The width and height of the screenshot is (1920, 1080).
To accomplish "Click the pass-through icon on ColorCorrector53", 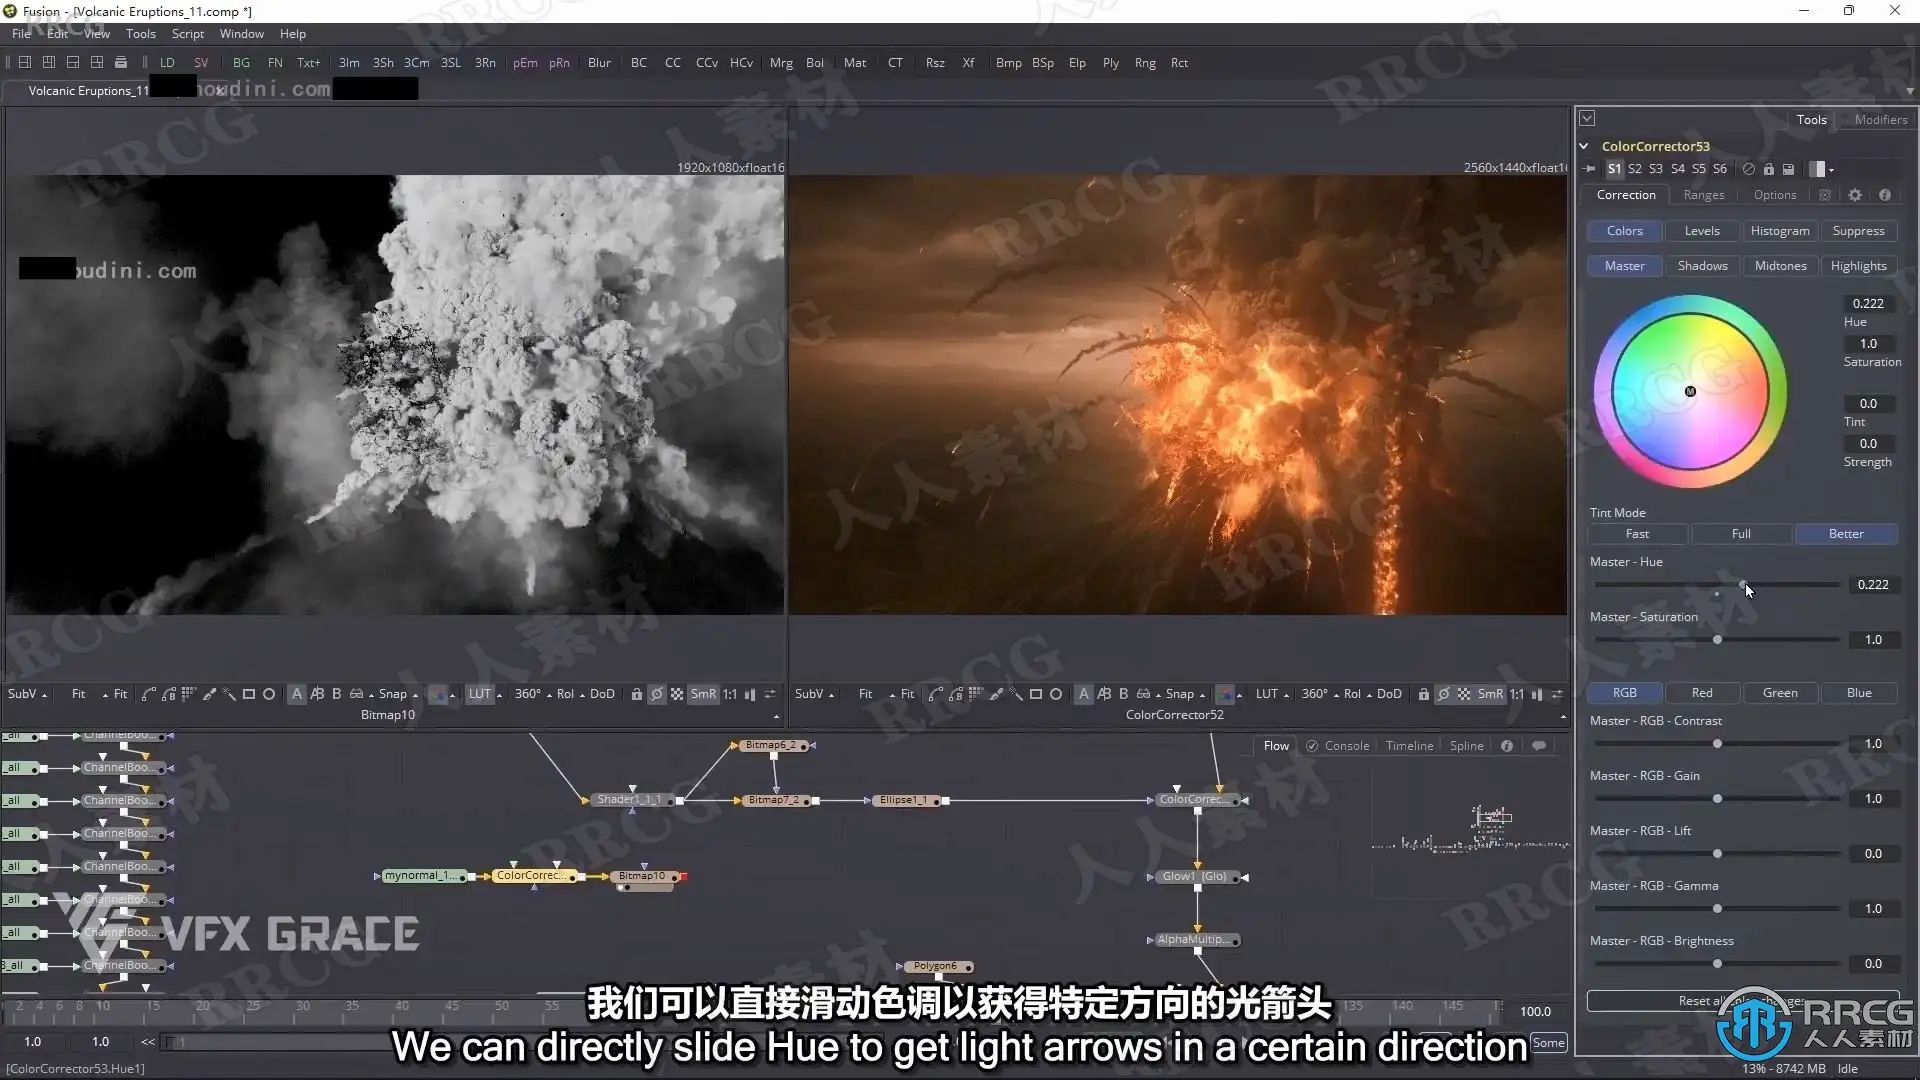I will point(1748,169).
